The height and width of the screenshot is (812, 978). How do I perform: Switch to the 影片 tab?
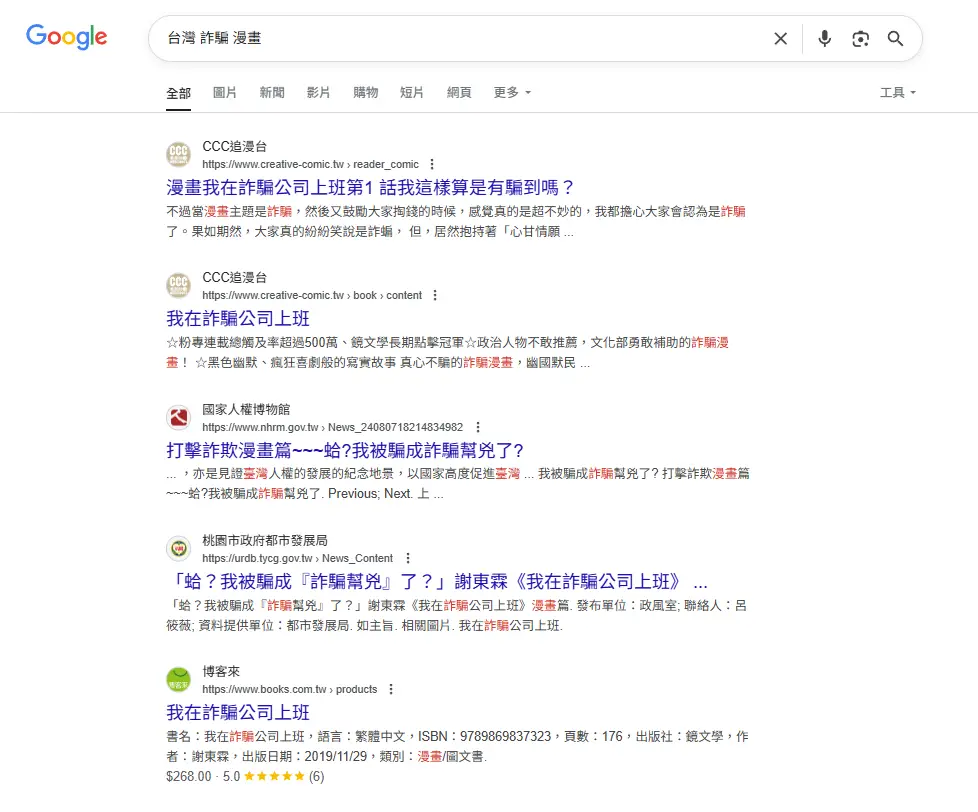click(x=318, y=93)
